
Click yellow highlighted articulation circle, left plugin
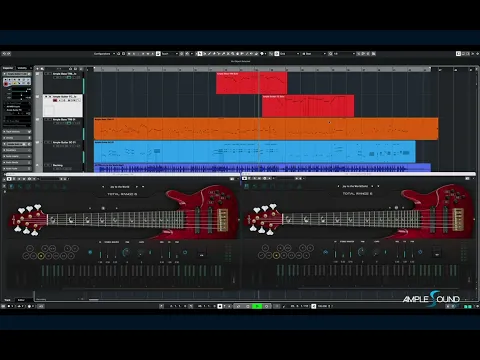click(41, 256)
